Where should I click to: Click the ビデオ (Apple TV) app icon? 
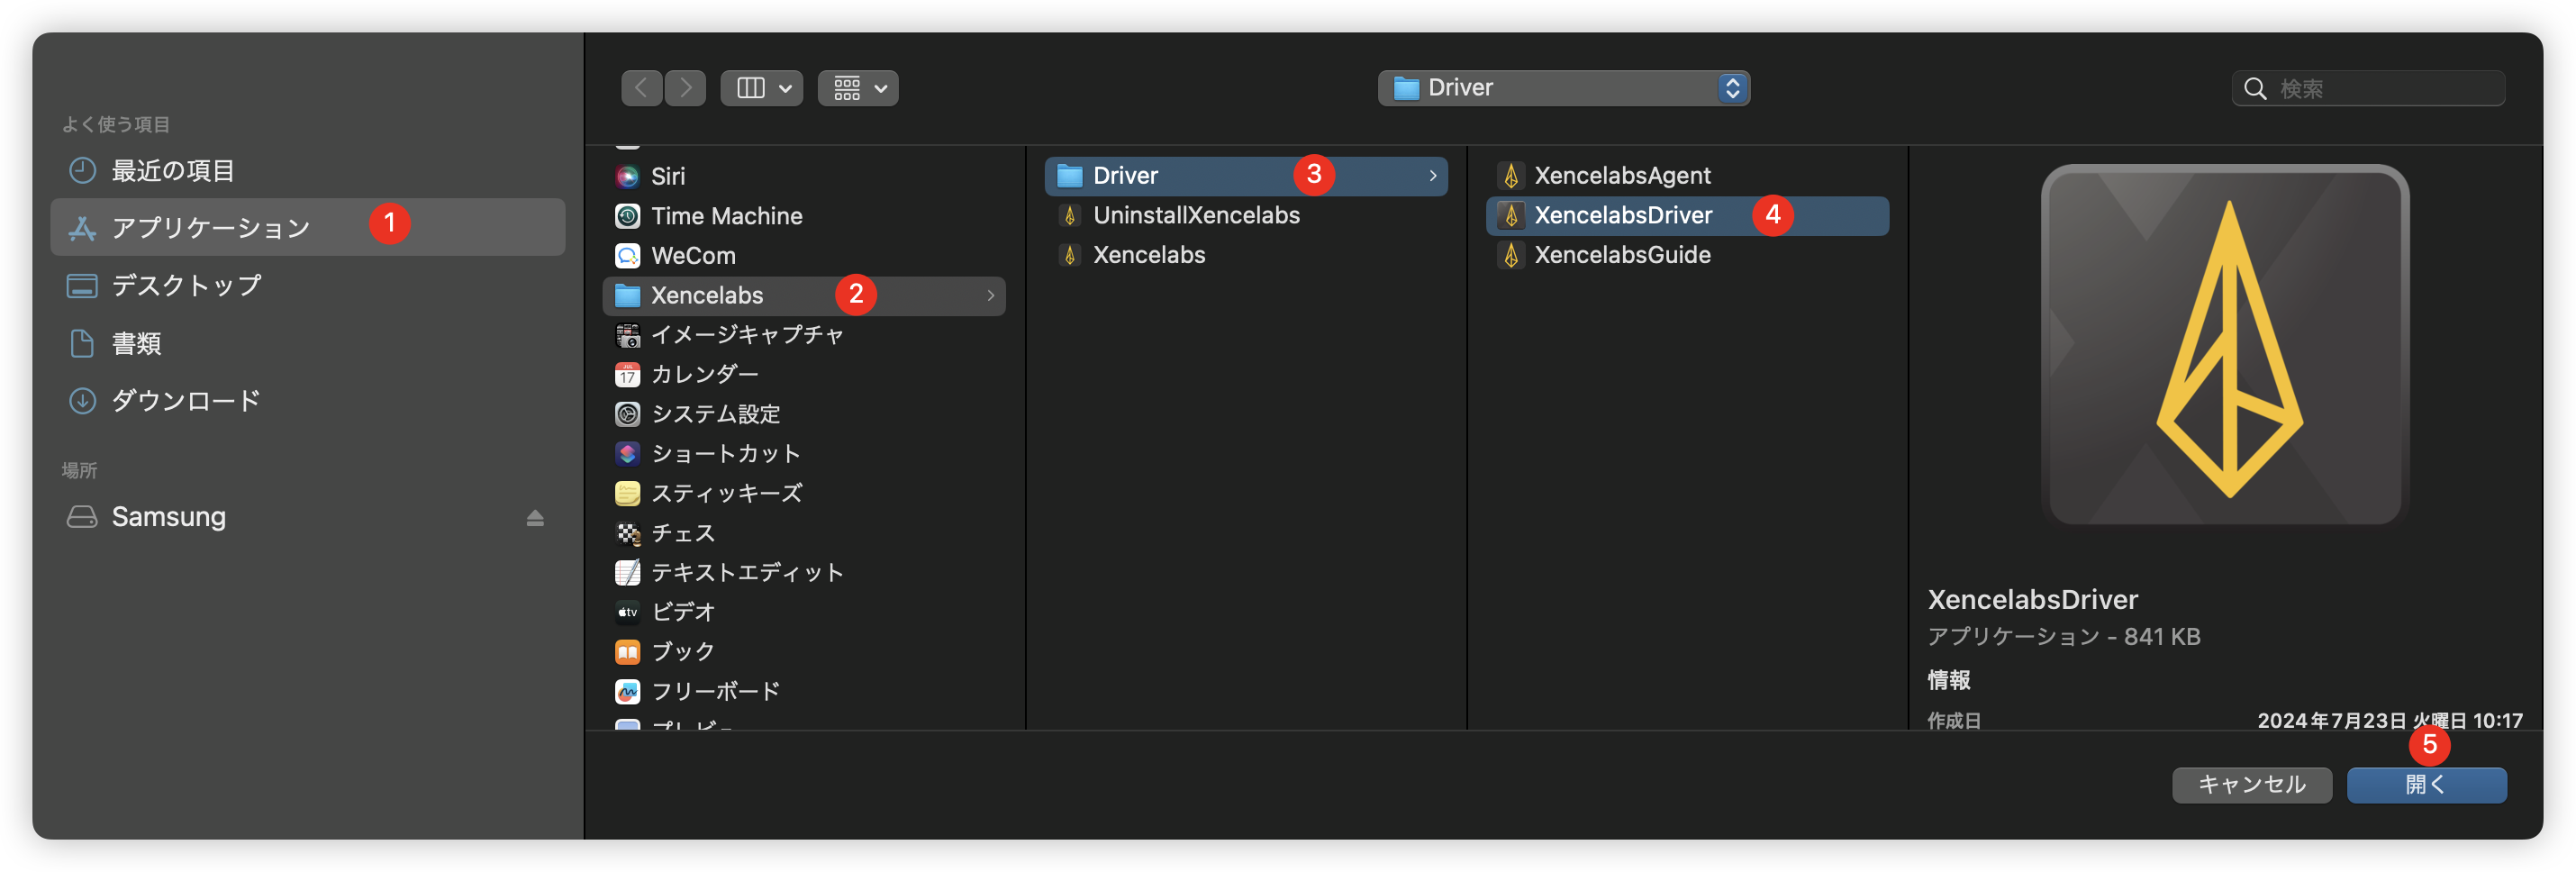627,612
